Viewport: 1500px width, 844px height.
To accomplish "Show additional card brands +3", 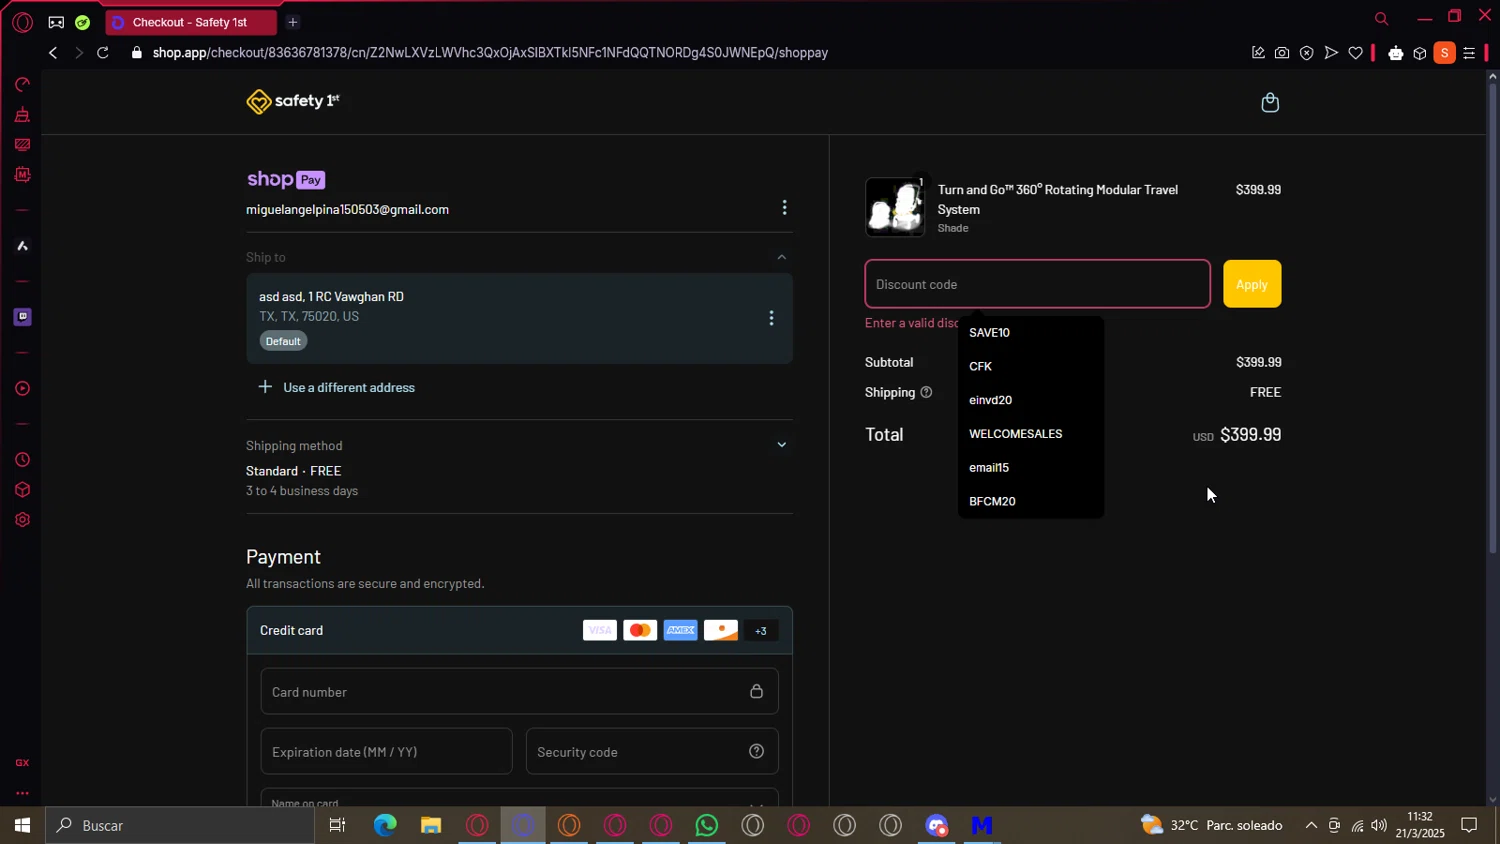I will [761, 631].
